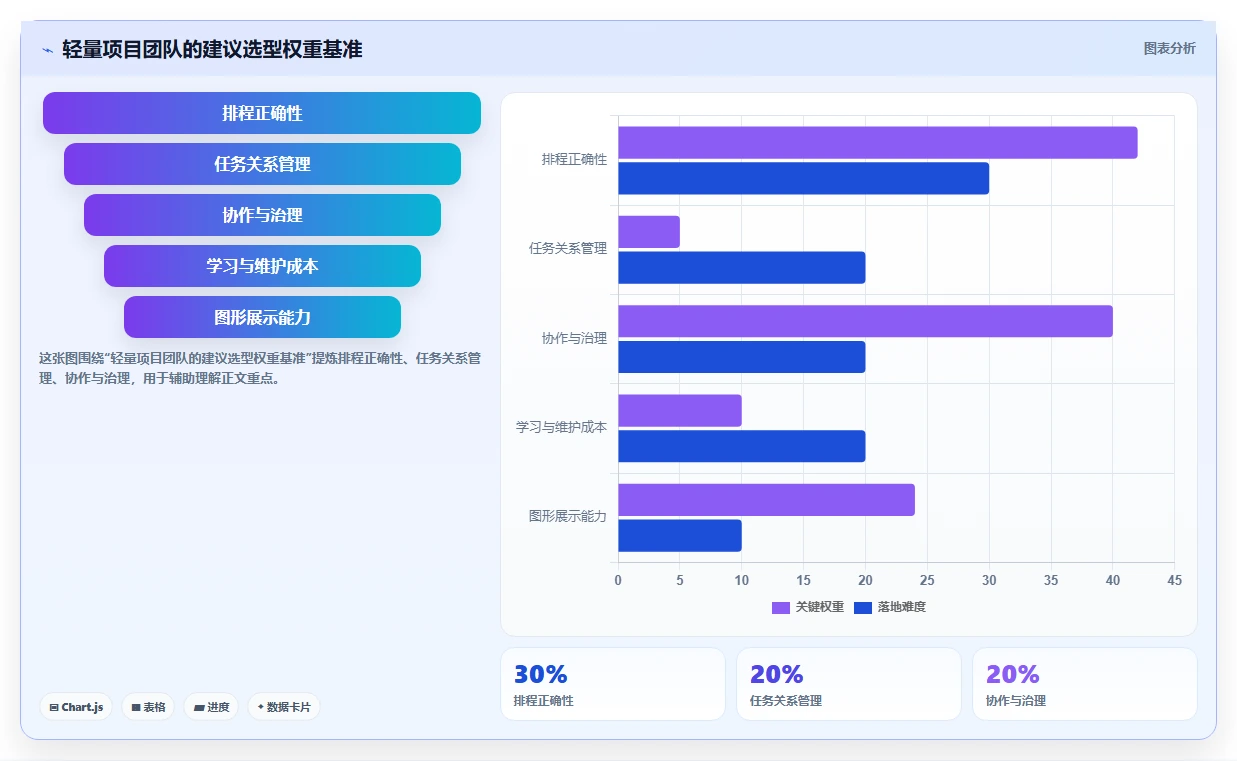
Task: Click blue 落地难度 bar for 协作与治理
Action: pos(741,357)
